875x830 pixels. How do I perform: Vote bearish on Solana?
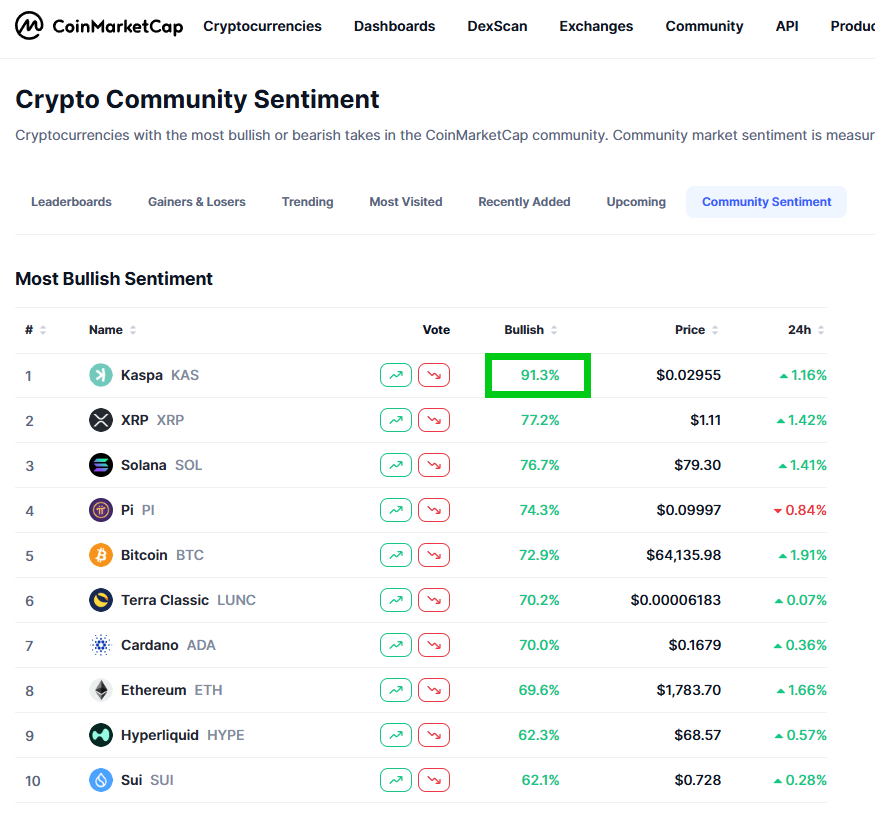(x=434, y=465)
